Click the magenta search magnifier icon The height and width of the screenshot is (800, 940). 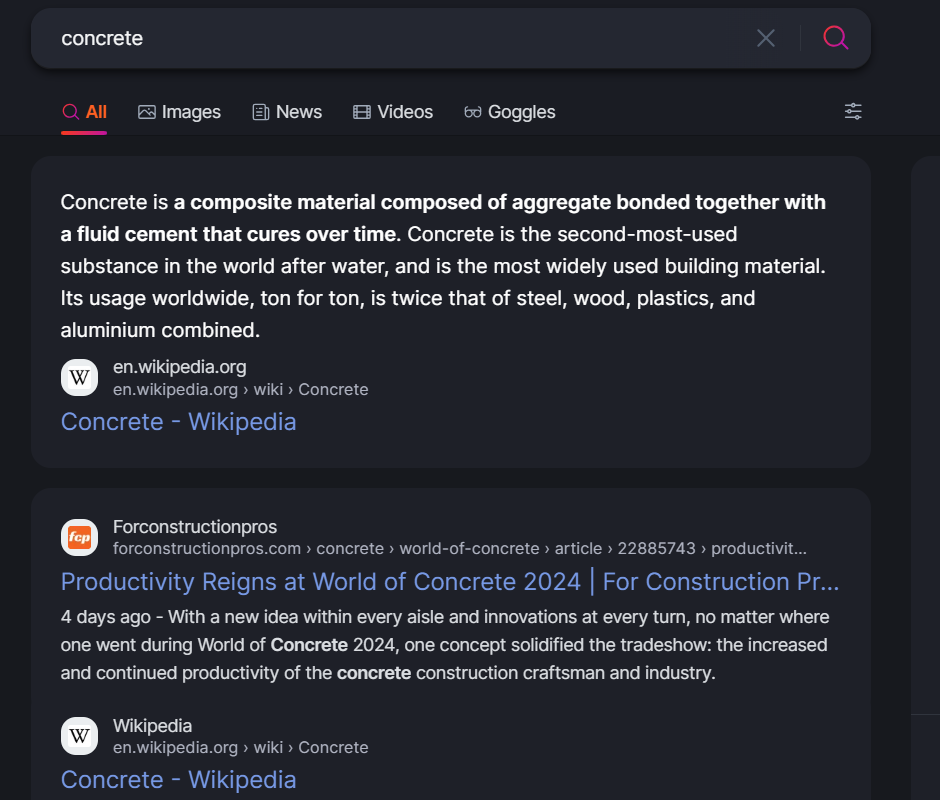(835, 38)
